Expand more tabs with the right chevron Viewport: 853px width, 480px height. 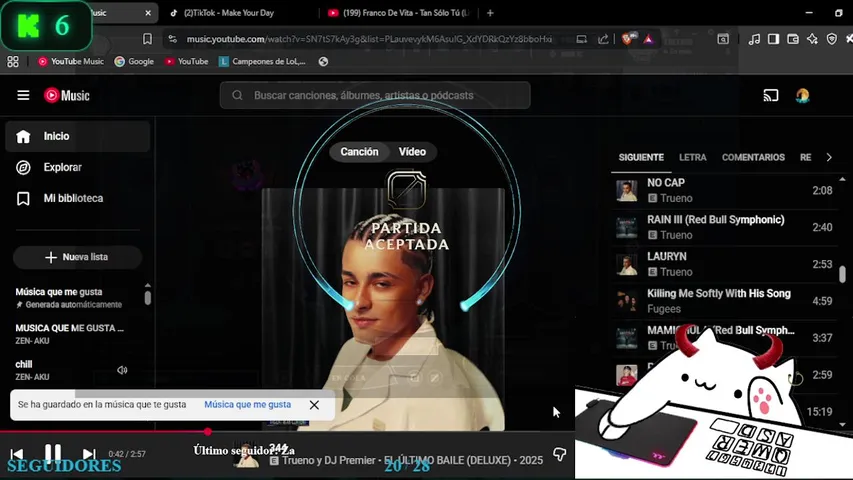[x=829, y=157]
